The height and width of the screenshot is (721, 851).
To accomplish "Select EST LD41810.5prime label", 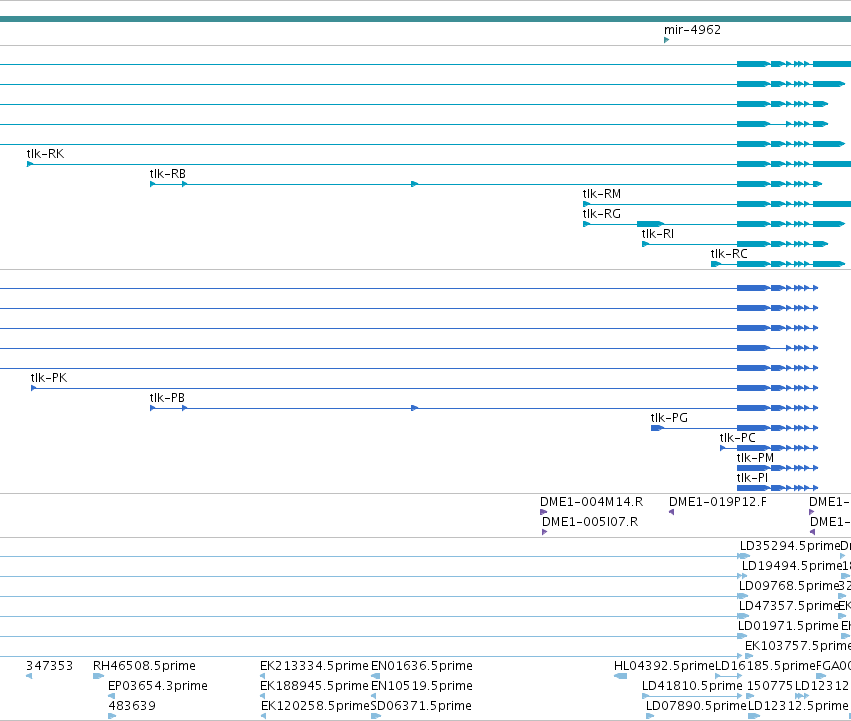I will (x=692, y=686).
